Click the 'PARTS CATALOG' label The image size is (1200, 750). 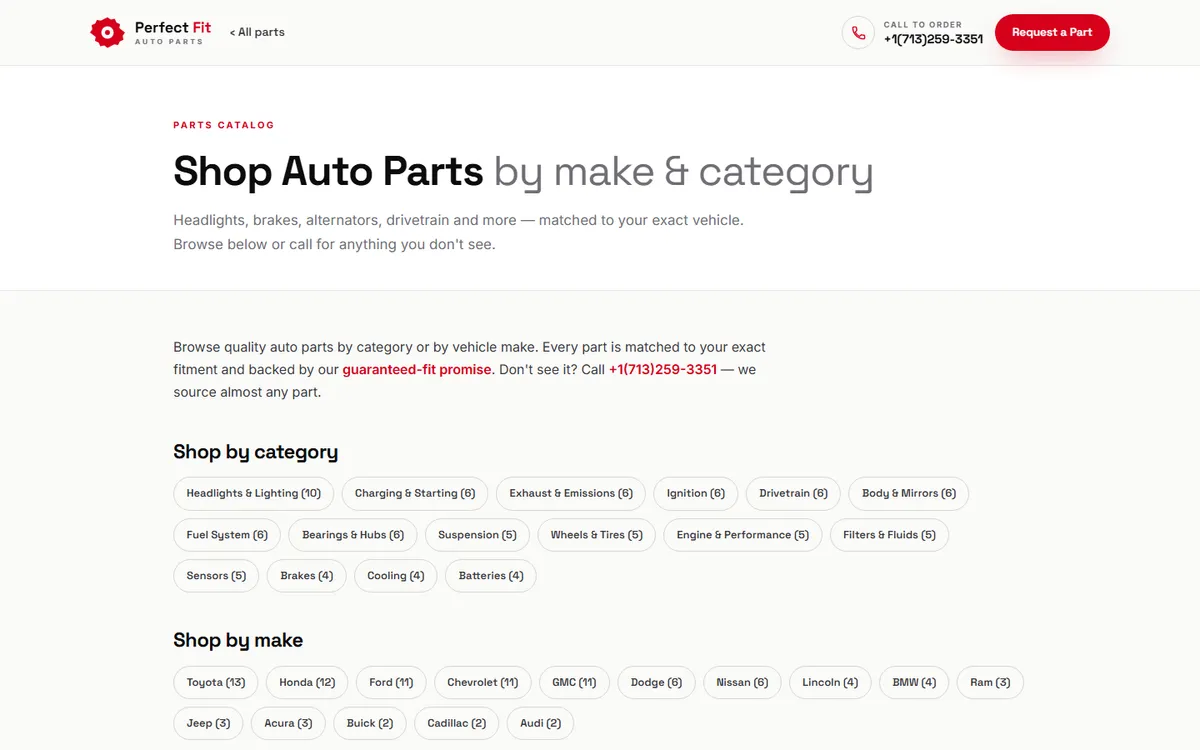point(224,125)
